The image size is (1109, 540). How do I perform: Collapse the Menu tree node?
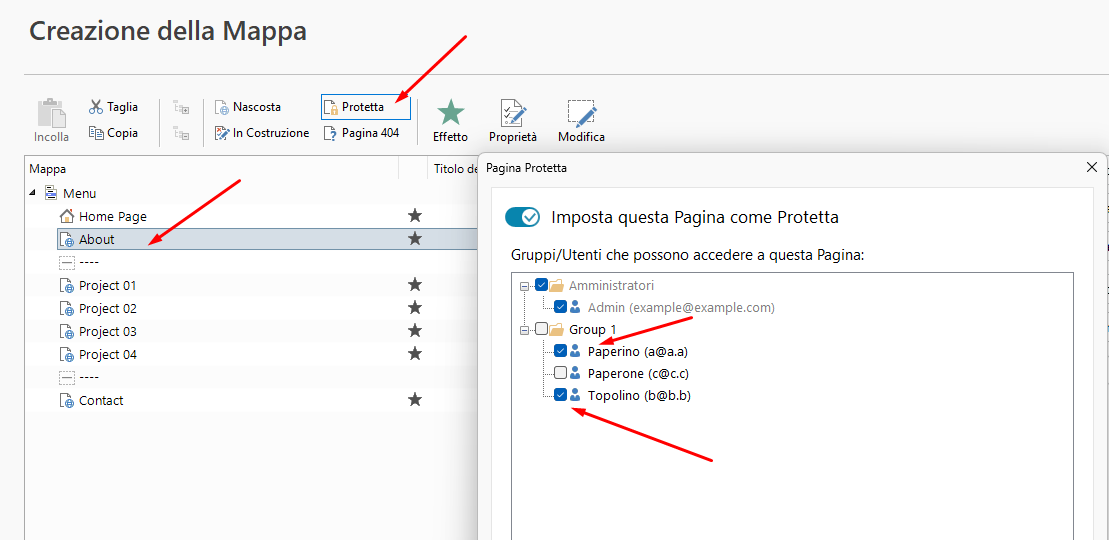[32, 194]
